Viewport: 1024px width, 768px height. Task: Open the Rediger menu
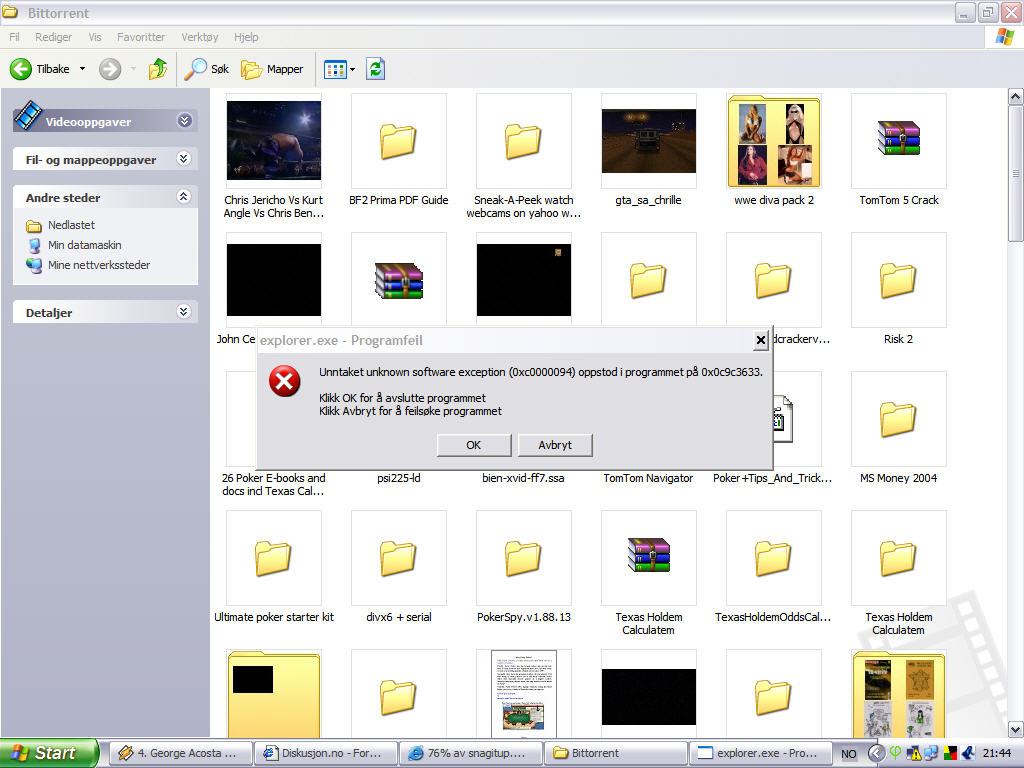[x=54, y=37]
